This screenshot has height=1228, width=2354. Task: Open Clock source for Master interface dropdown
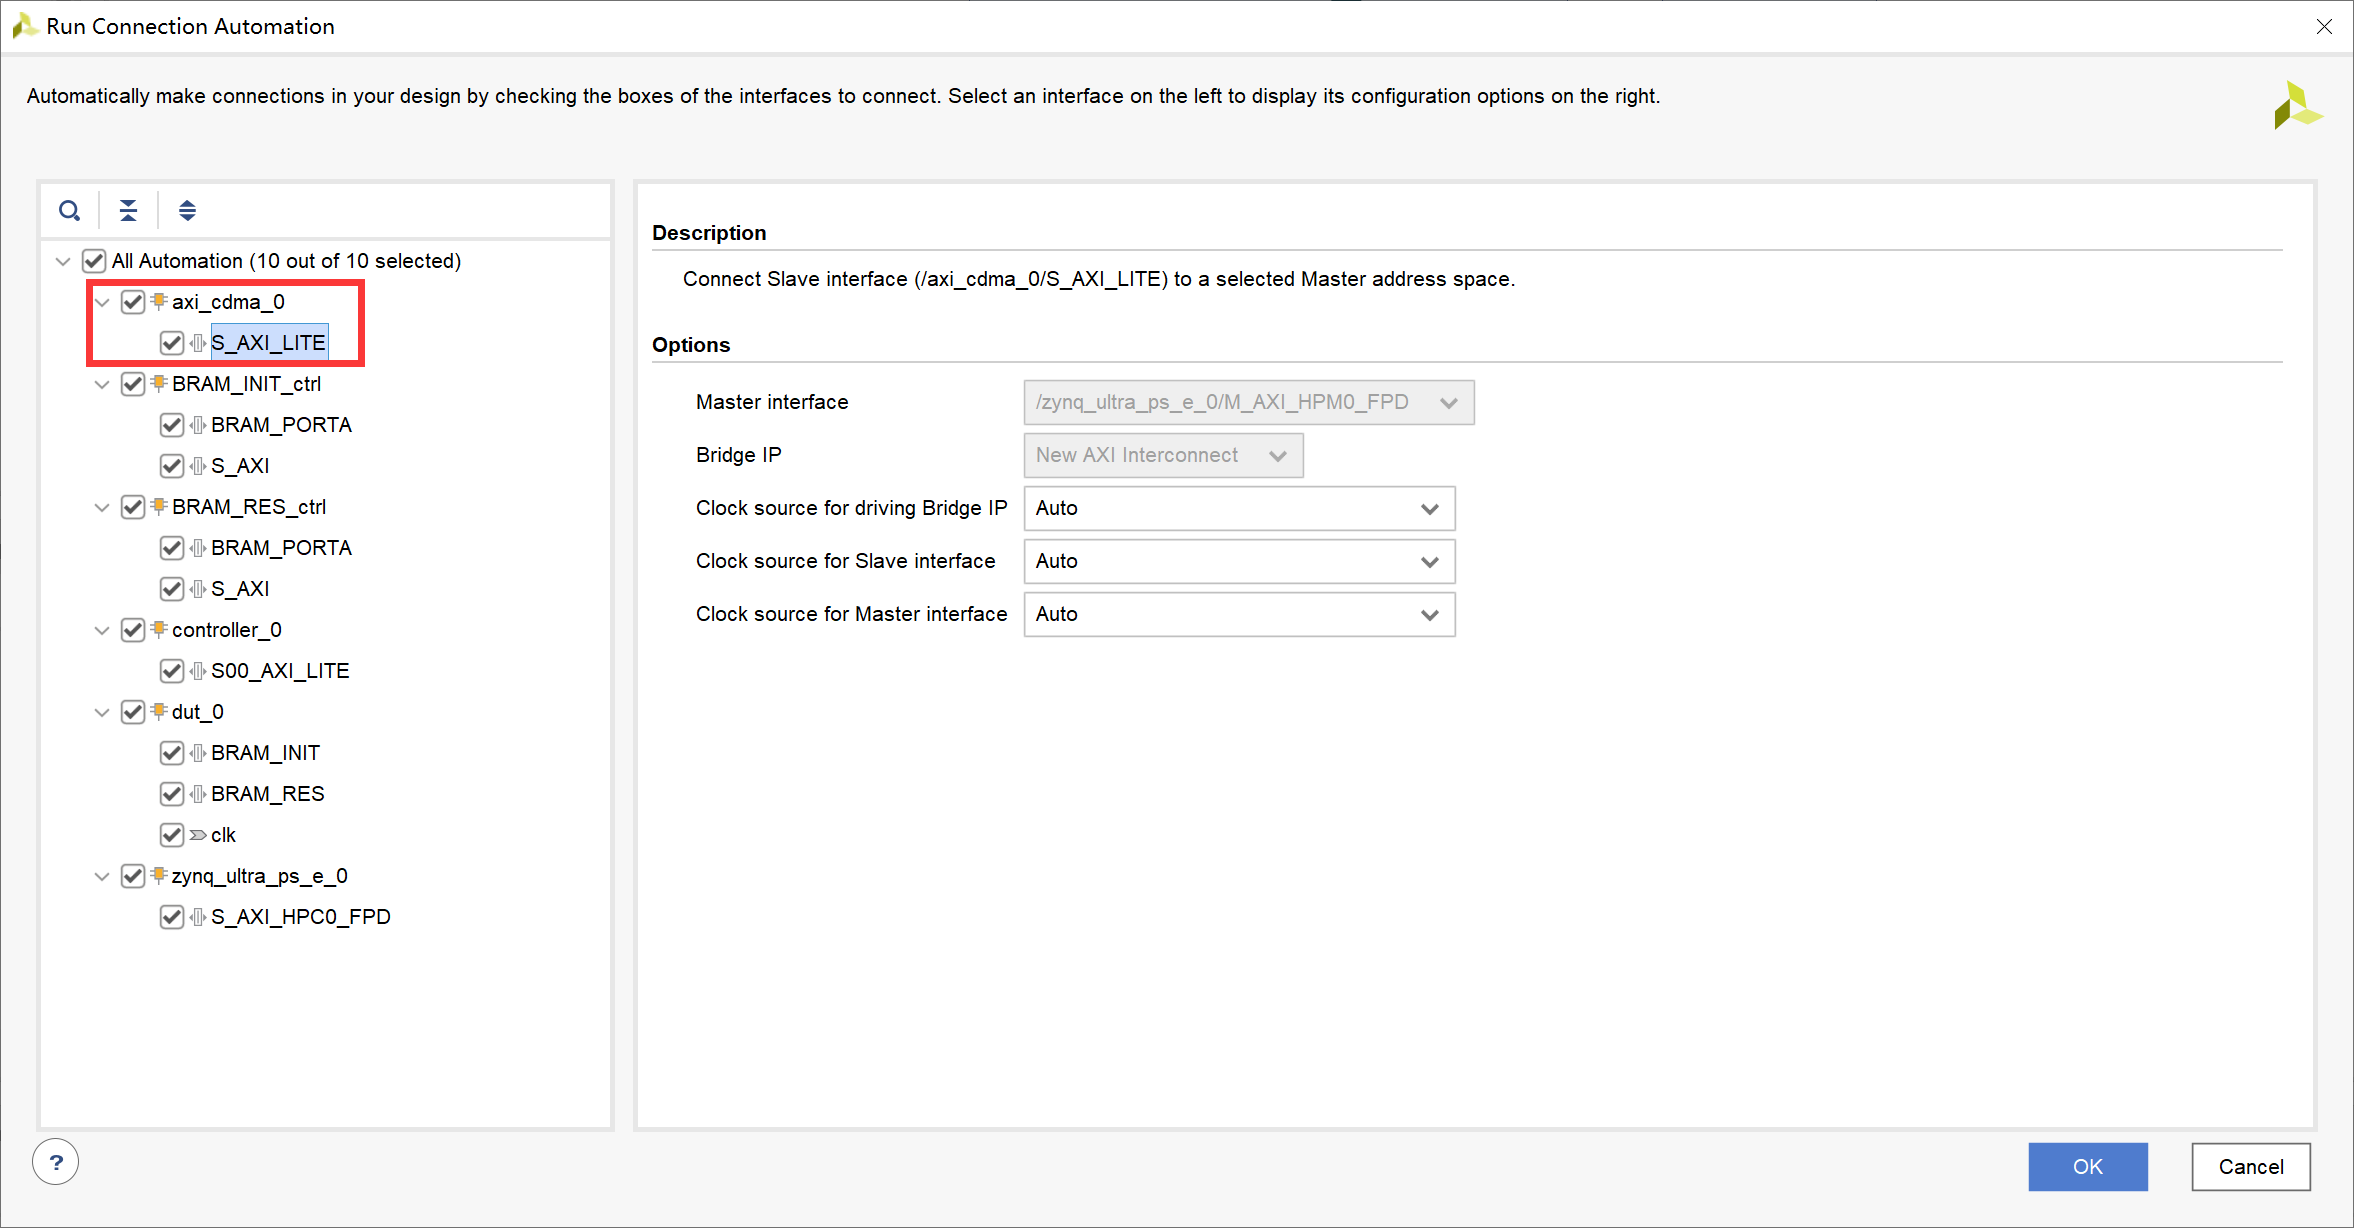pos(1239,614)
